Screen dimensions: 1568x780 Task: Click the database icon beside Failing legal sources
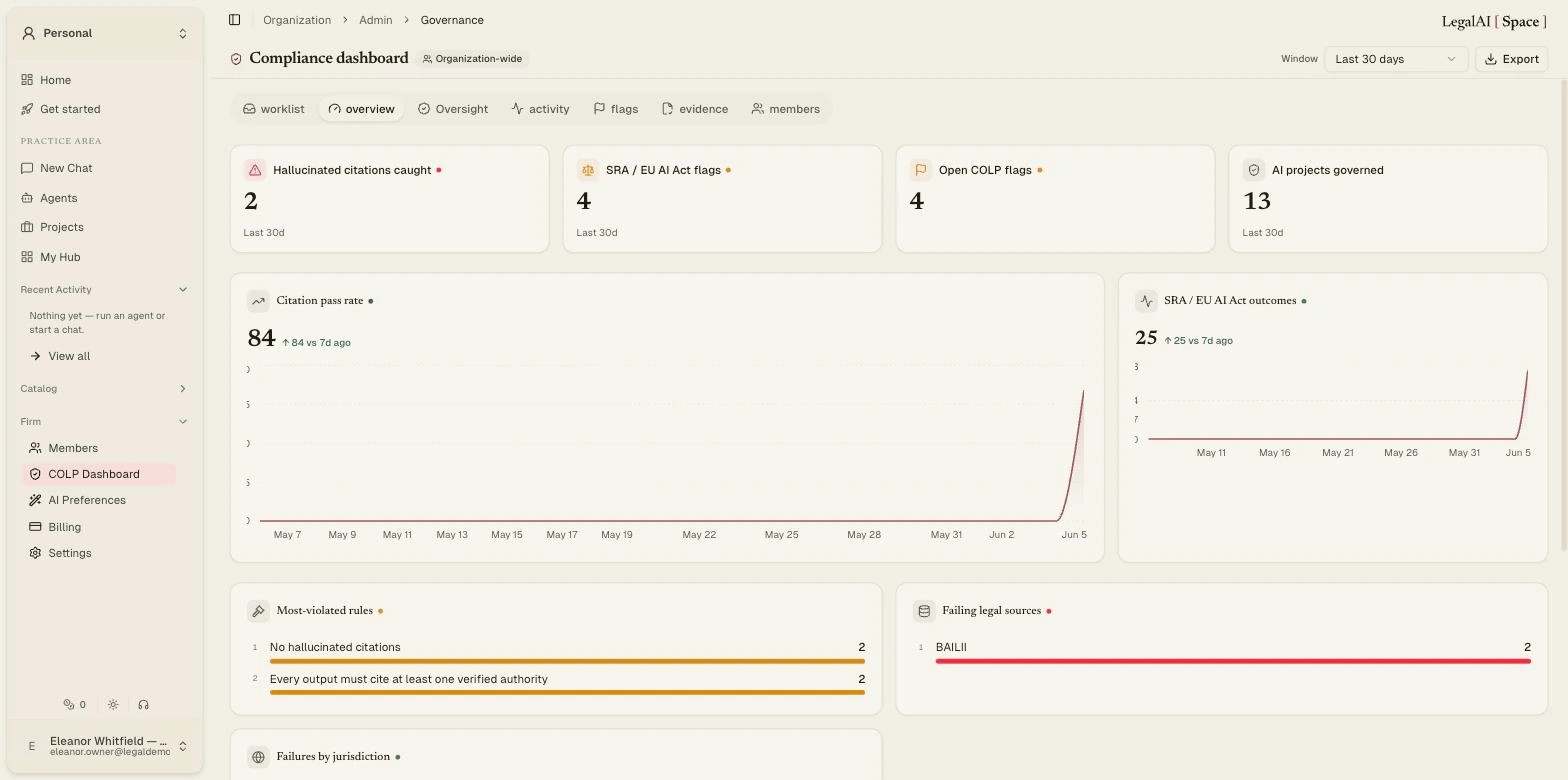tap(924, 611)
